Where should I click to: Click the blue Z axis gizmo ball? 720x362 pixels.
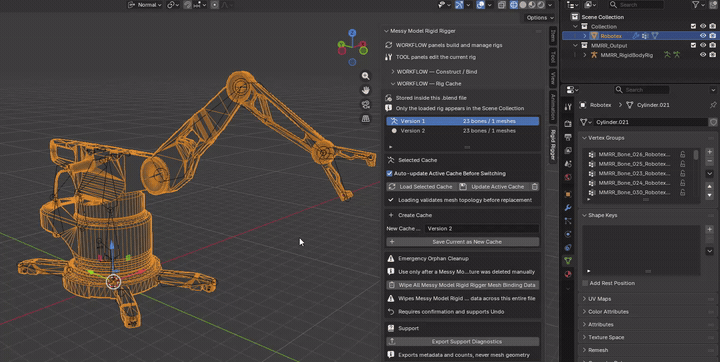pos(352,33)
